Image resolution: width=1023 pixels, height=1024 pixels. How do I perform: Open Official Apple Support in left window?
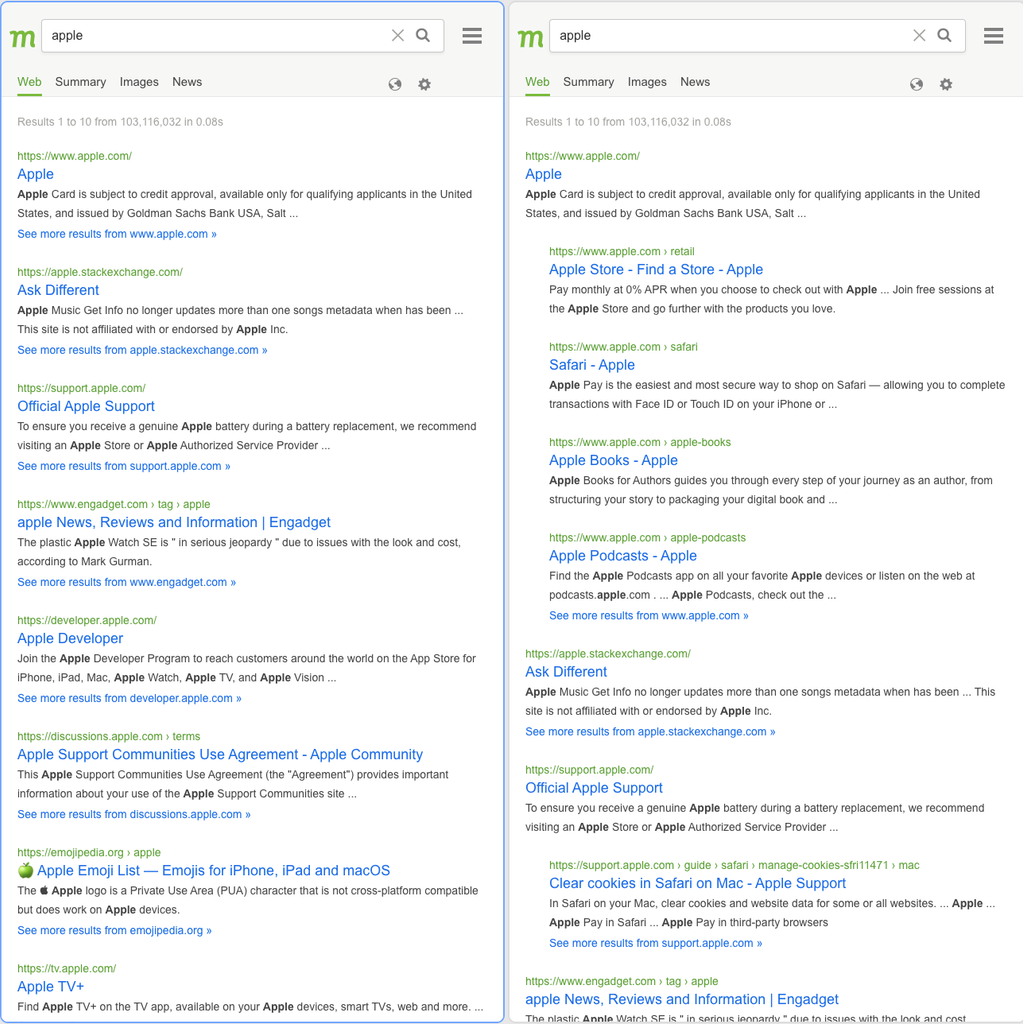click(x=86, y=406)
